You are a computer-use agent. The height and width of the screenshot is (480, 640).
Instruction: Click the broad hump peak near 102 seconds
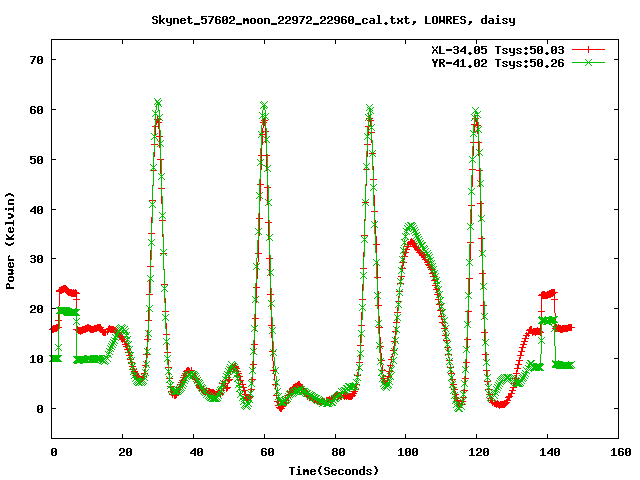coord(411,227)
